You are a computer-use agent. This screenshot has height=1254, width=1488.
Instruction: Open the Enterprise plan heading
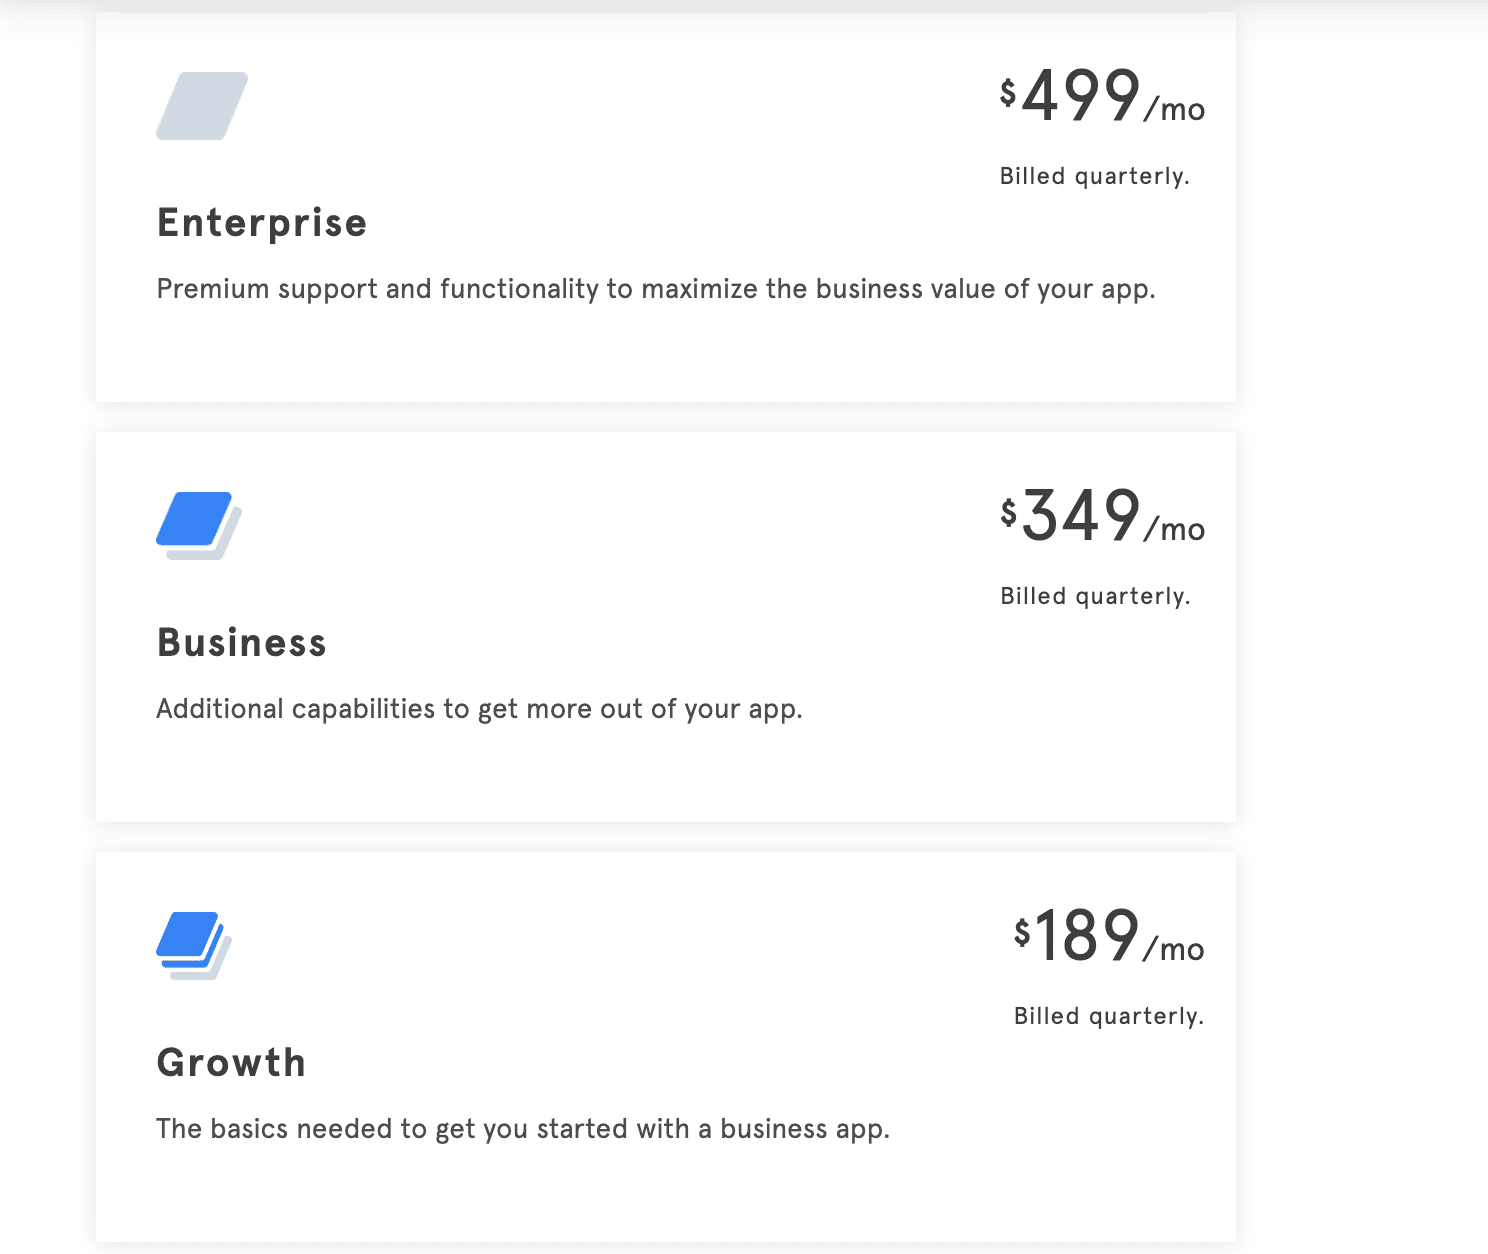tap(262, 223)
